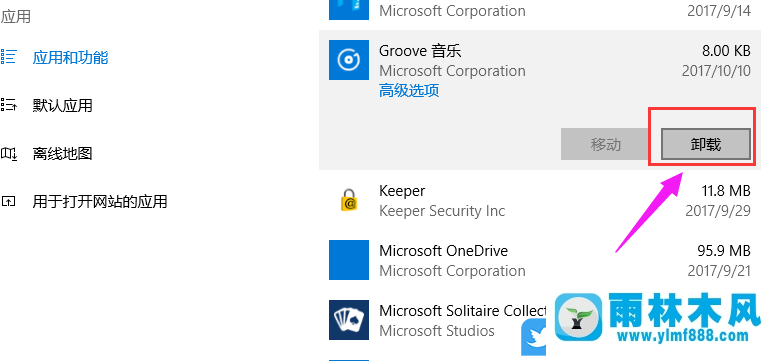
Task: Open the 默认应用 settings page
Action: coord(62,106)
